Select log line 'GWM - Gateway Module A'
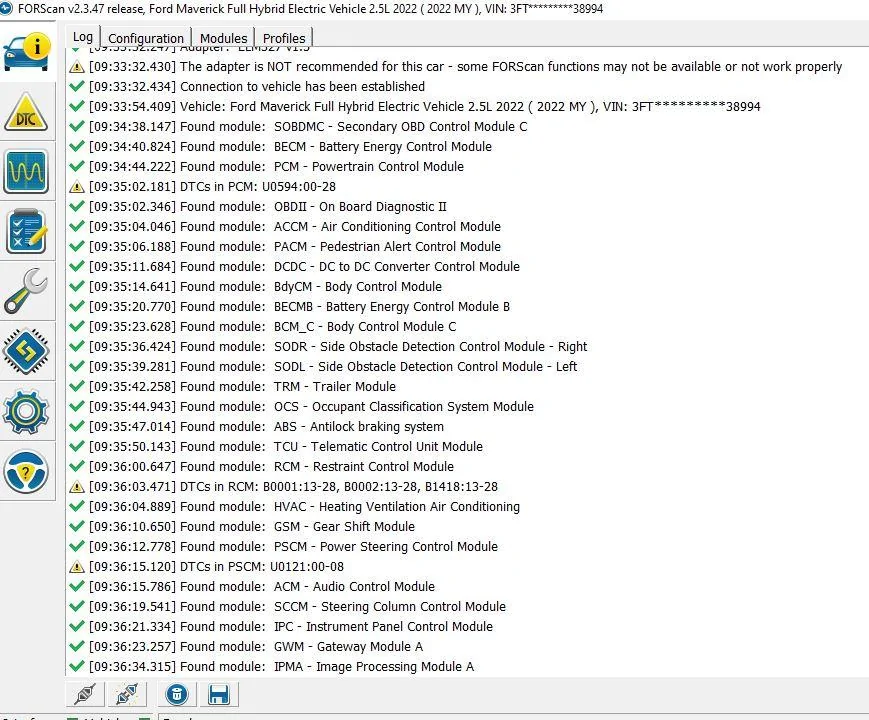Screen dimensions: 869x720 [x=256, y=646]
